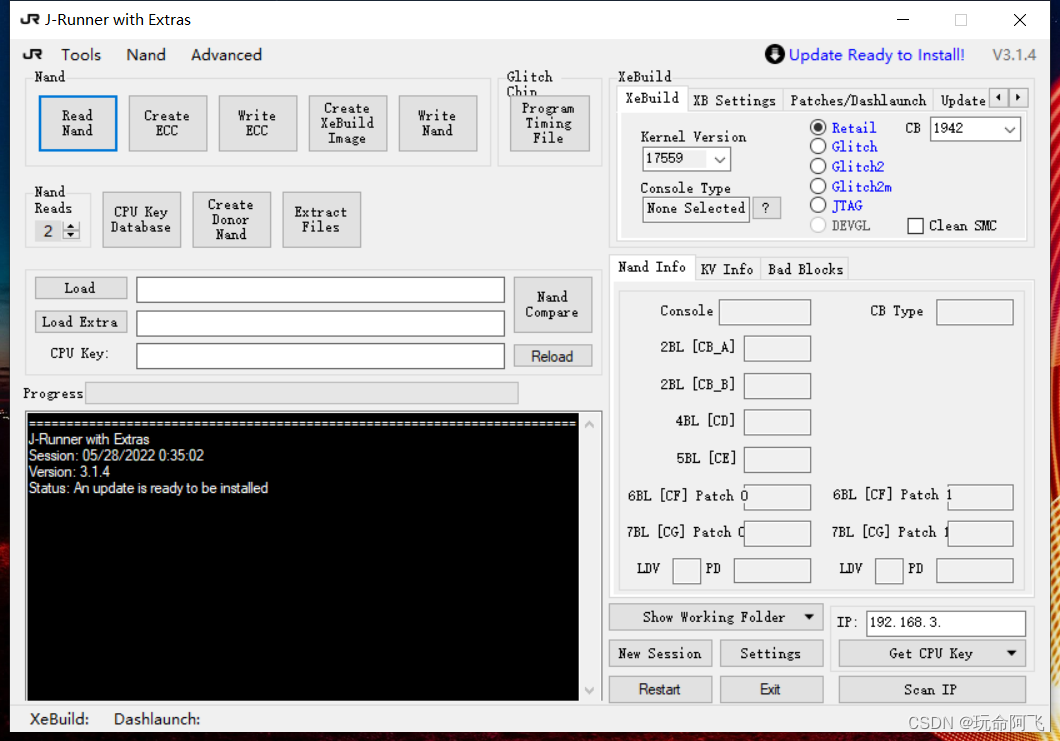The height and width of the screenshot is (741, 1060).
Task: Select the Glitch radio option
Action: [818, 147]
